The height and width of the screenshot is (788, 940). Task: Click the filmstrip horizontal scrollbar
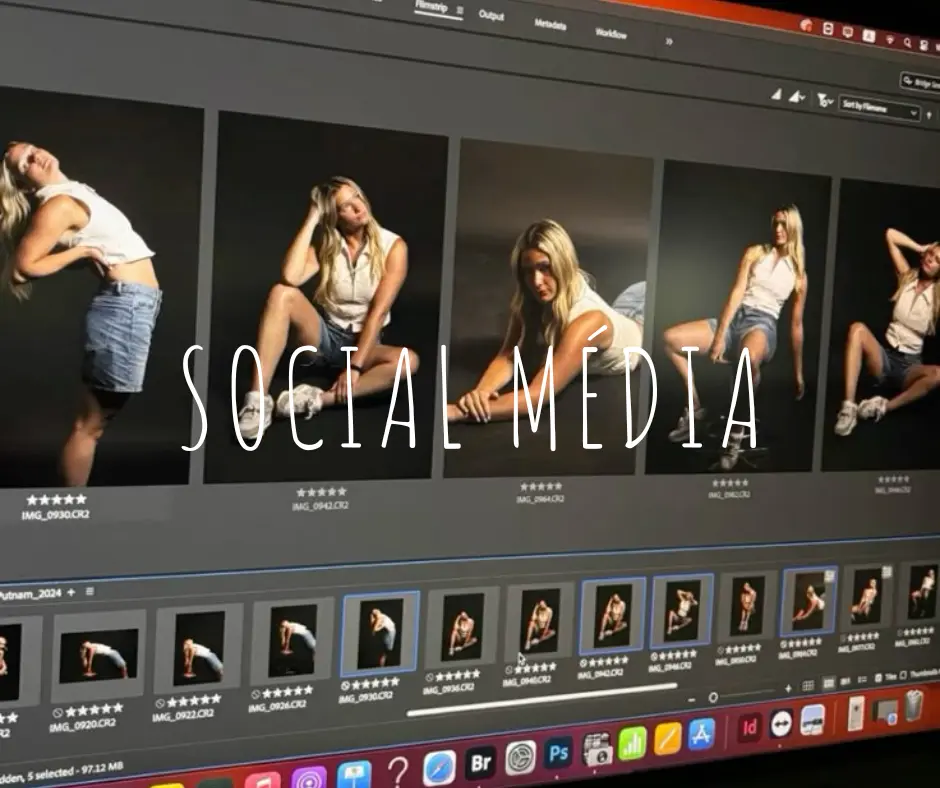coord(543,700)
